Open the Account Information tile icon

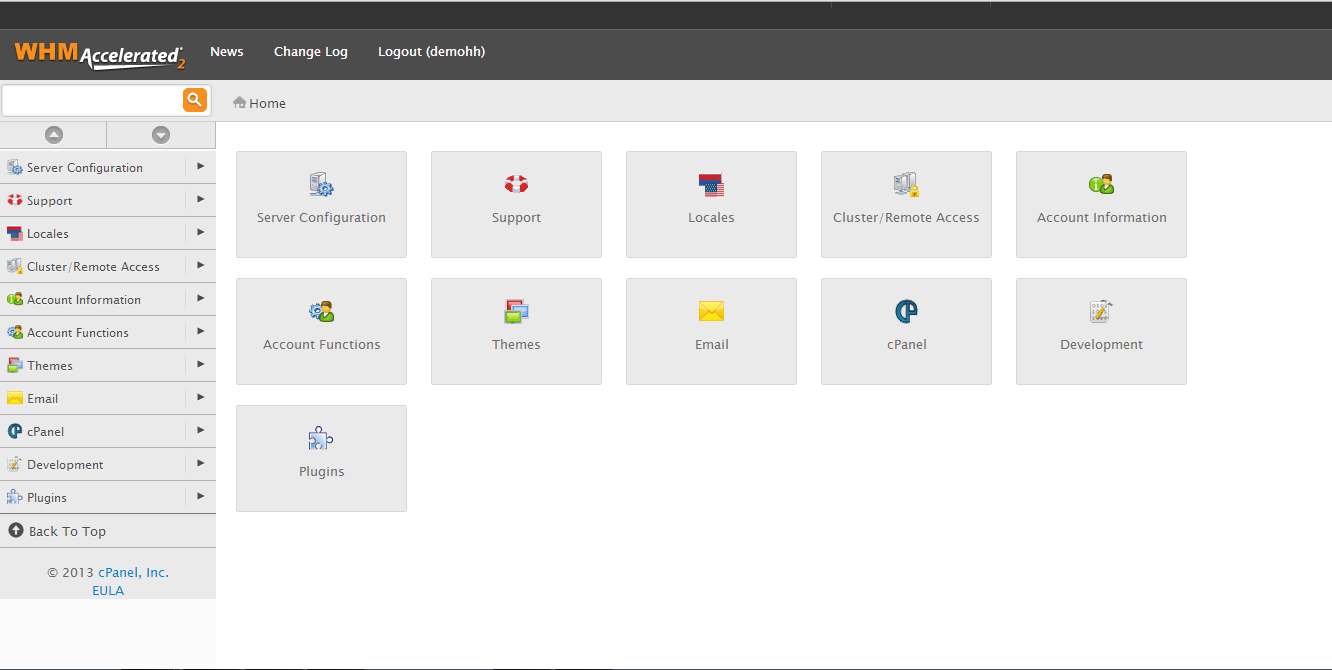1101,185
